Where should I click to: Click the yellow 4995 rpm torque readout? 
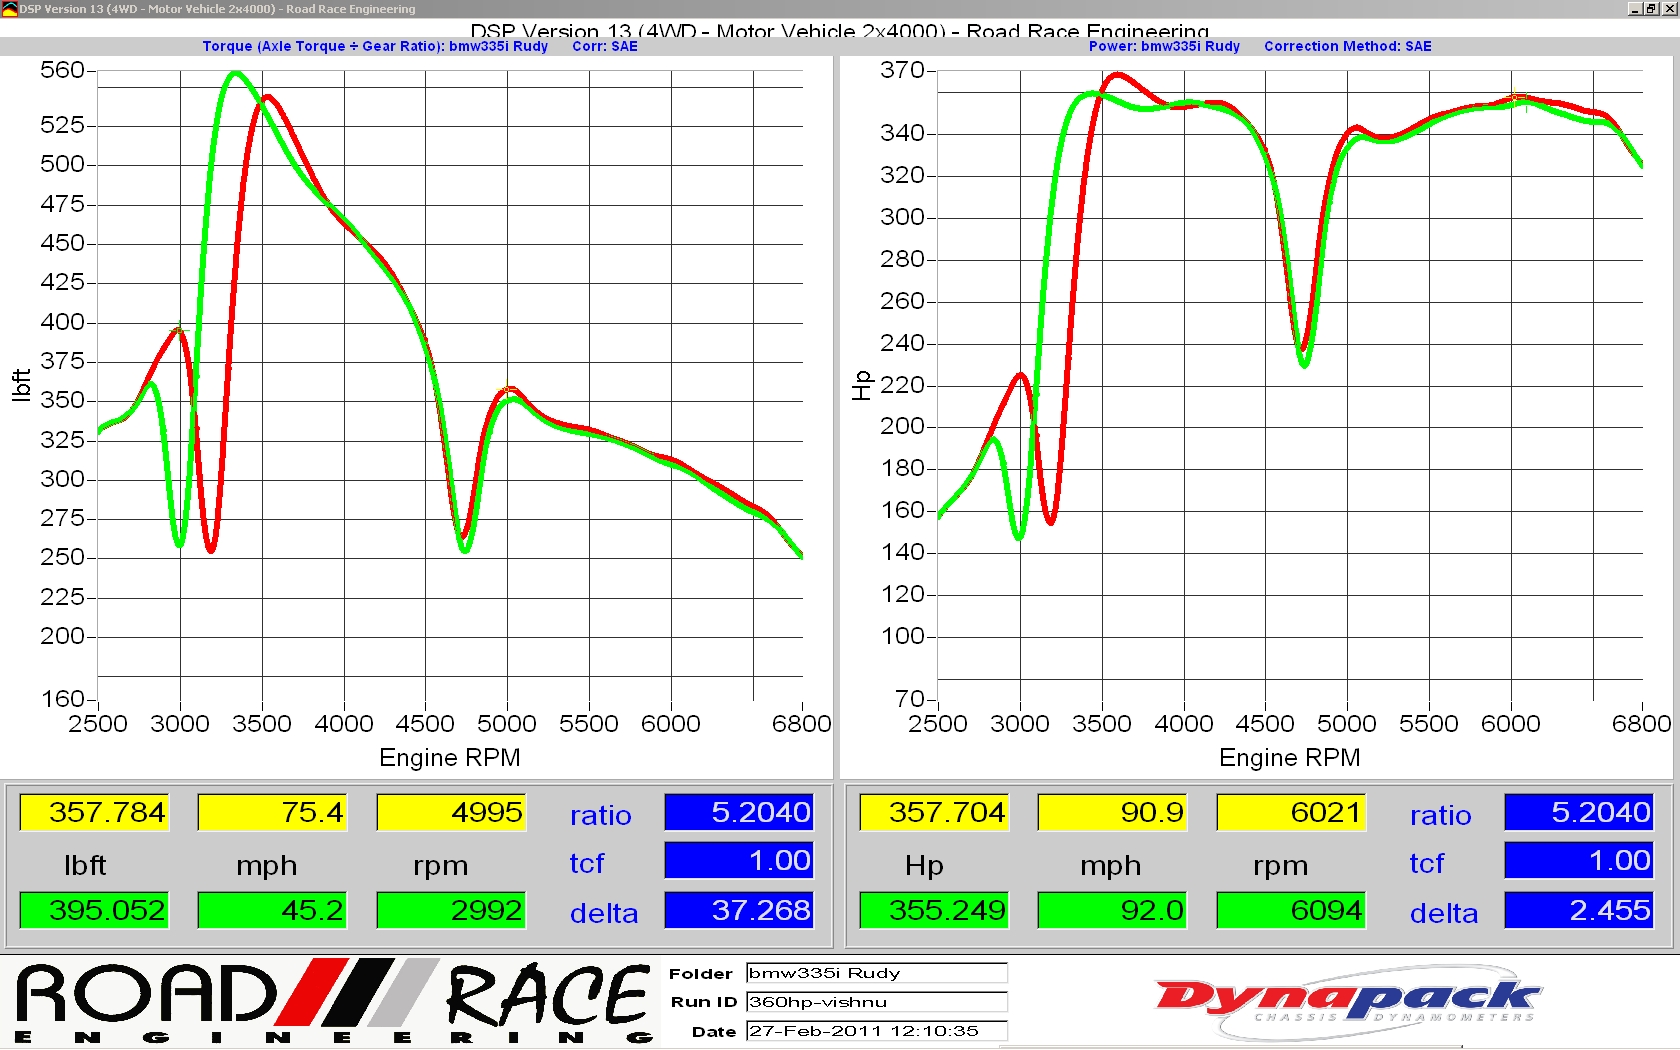point(451,812)
